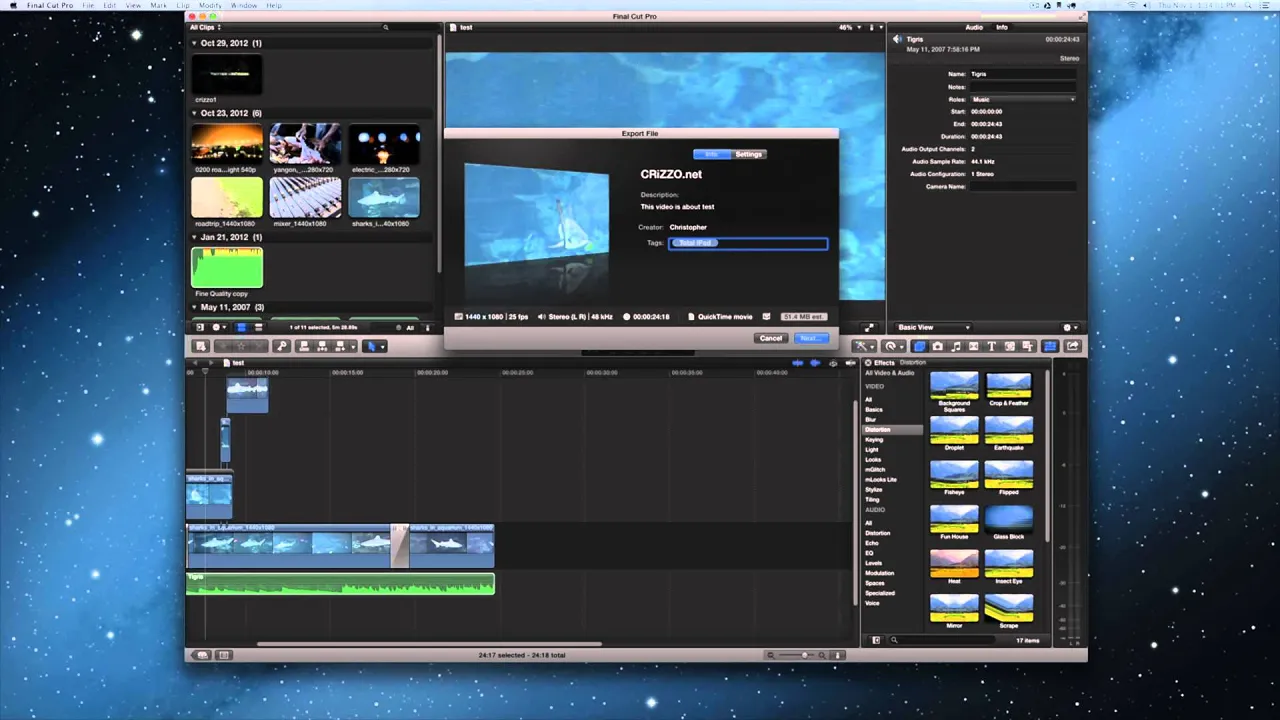Open the Window menu in menu bar
1280x720 pixels.
(243, 5)
